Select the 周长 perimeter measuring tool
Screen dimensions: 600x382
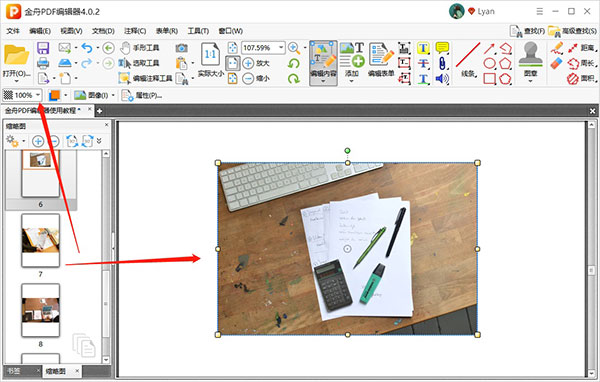point(581,63)
